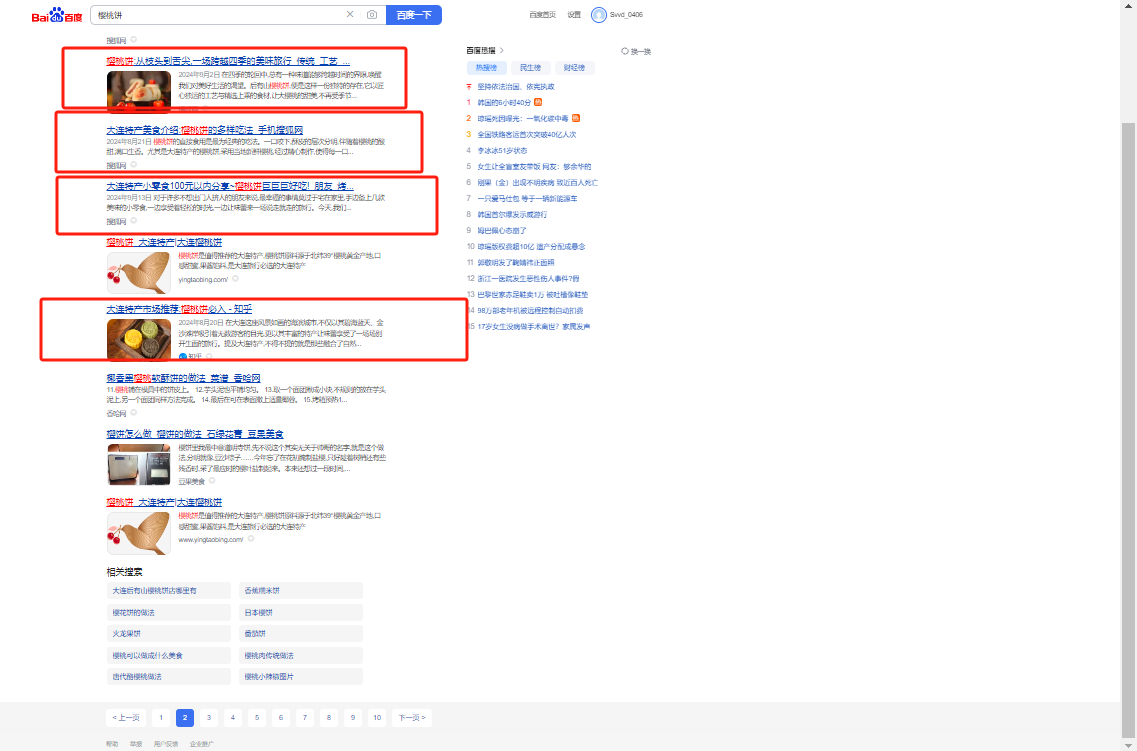The image size is (1137, 751).
Task: Clear the search box with X icon
Action: coord(350,15)
